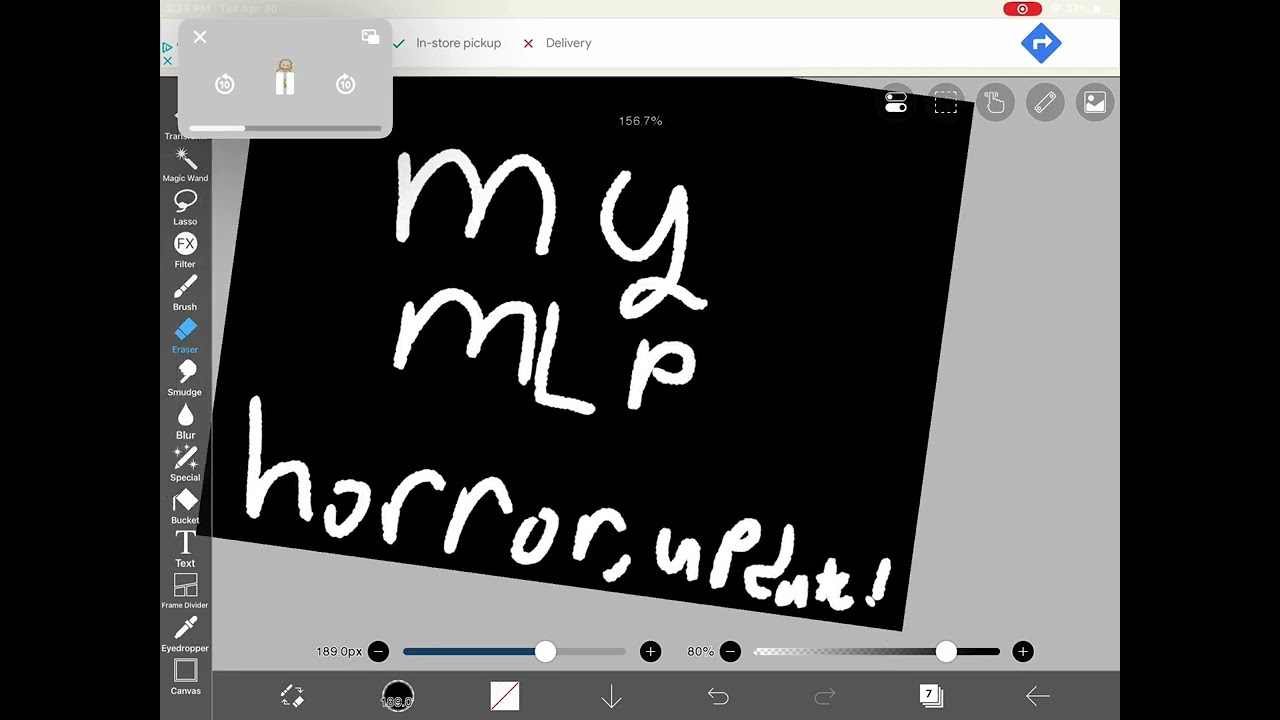Open the current color swatch
Screen dimensions: 1280x720
pos(505,696)
